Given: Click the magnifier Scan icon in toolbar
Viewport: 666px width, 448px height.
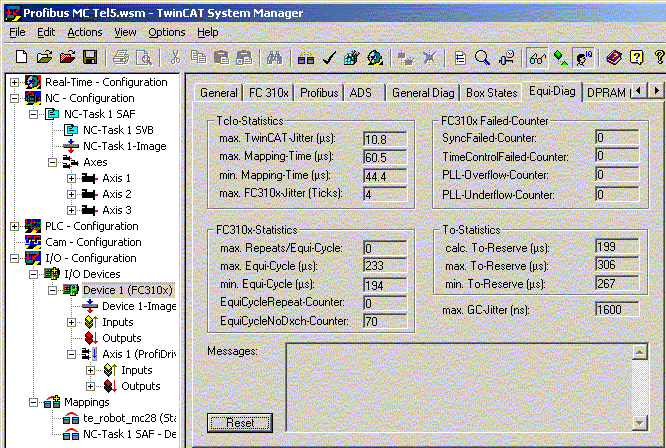Looking at the screenshot, I should pos(483,57).
